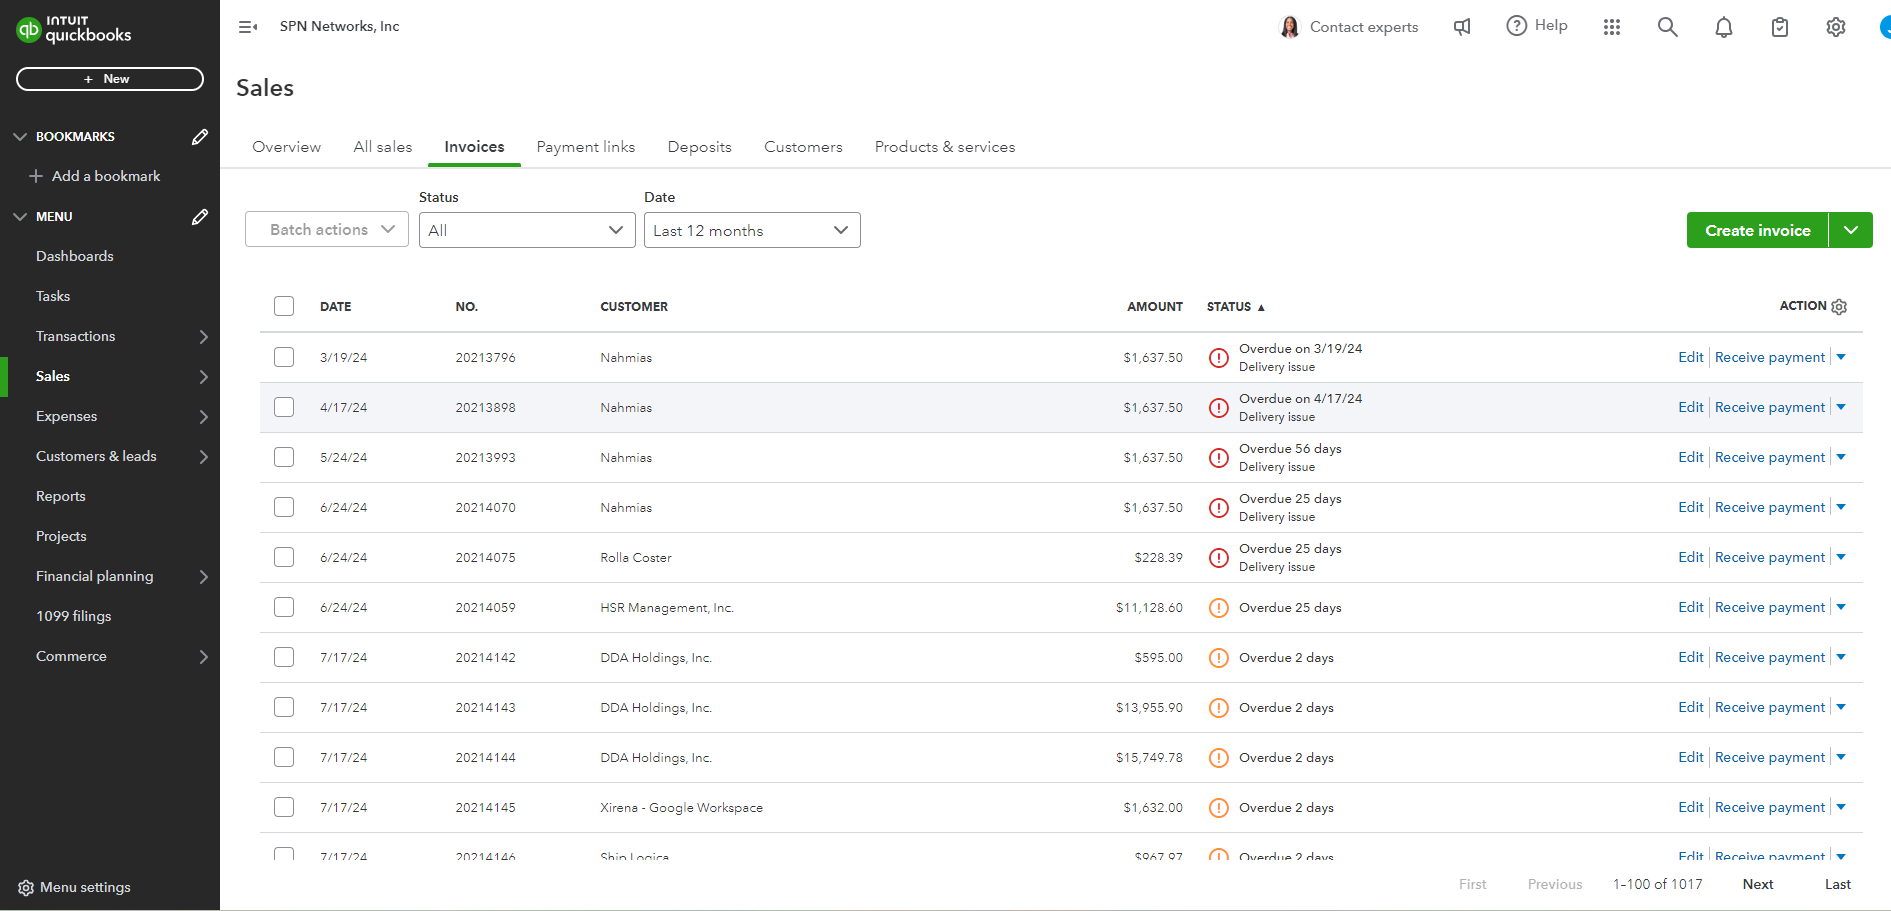Select the checkbox for invoice 20213796
Screen dimensions: 1891x911
click(284, 357)
